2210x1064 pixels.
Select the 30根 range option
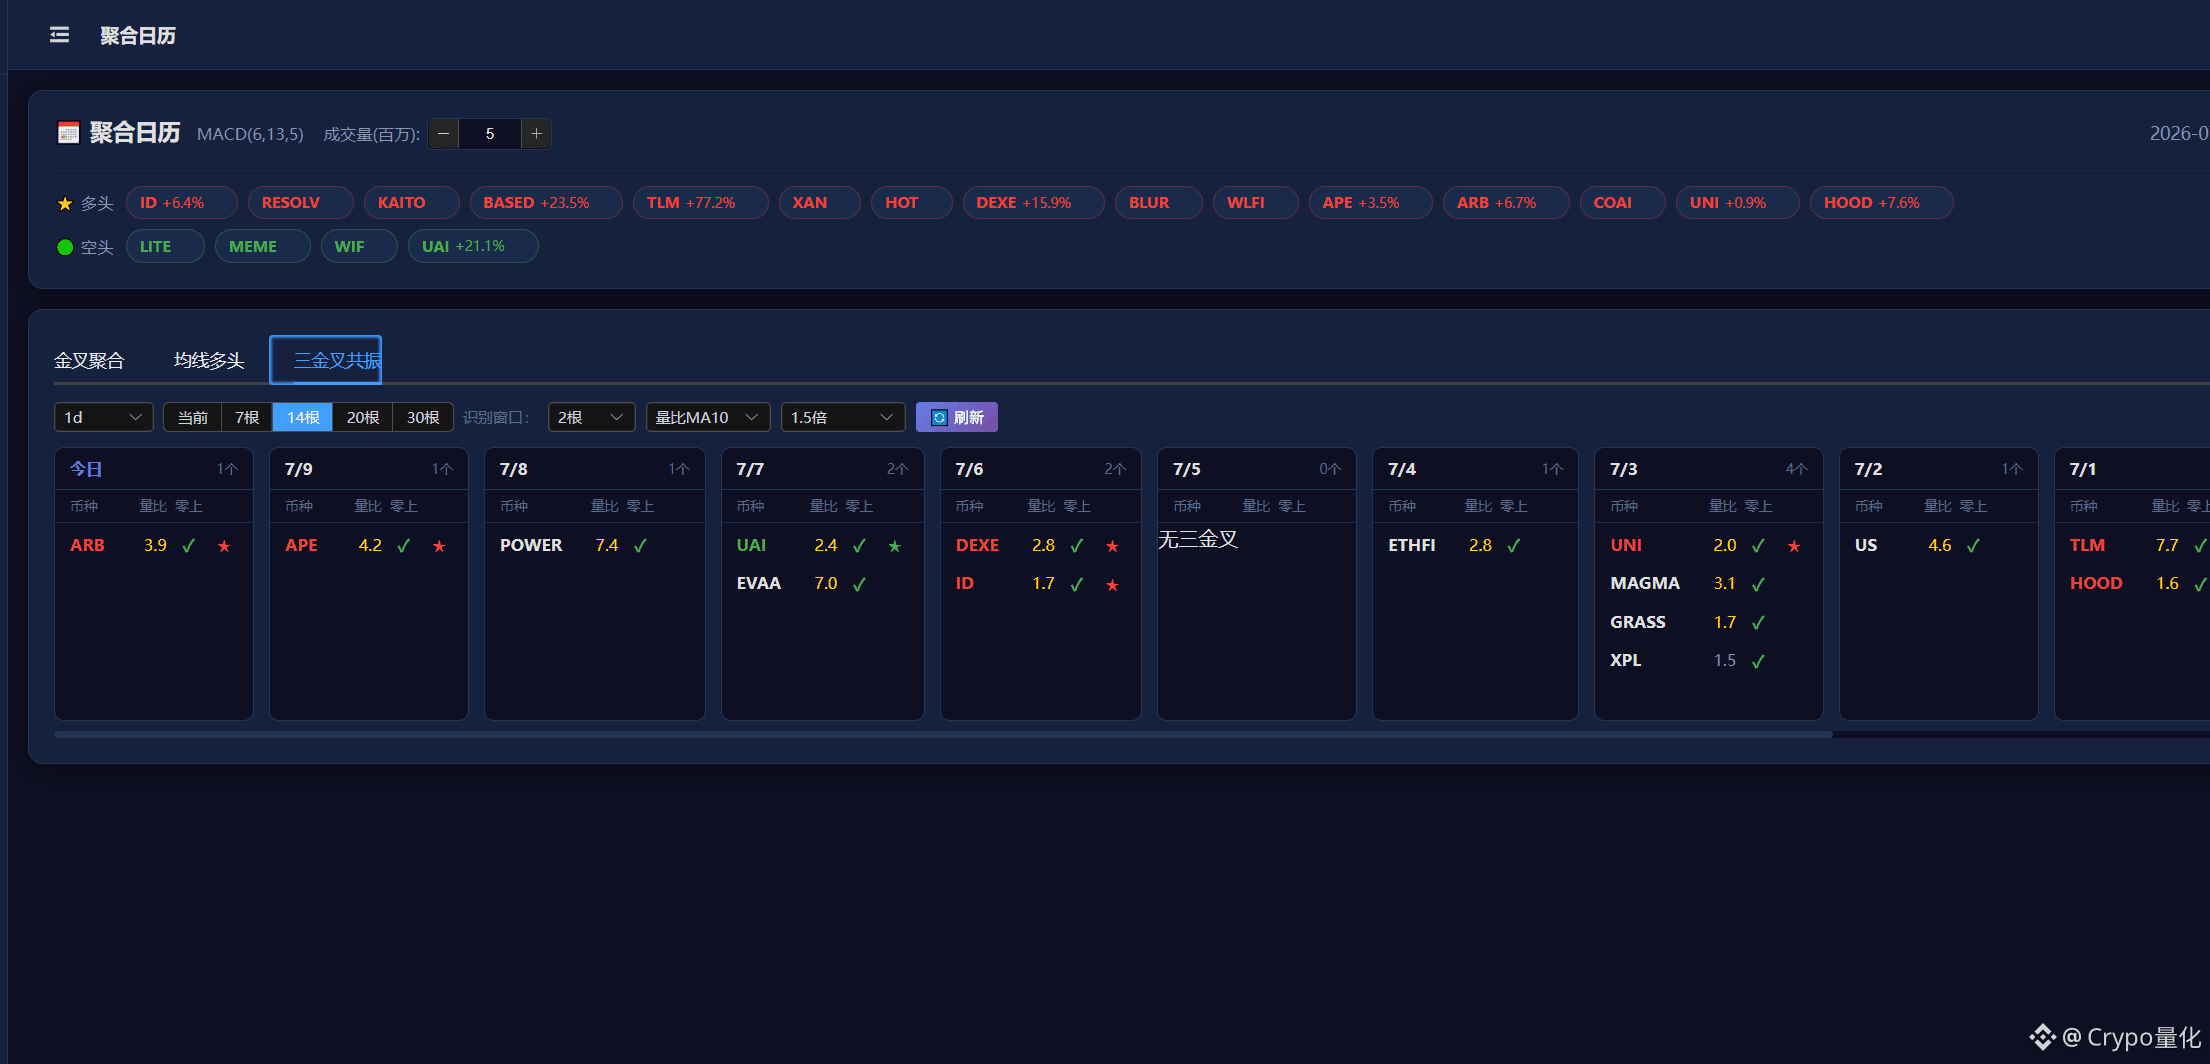pyautogui.click(x=423, y=417)
